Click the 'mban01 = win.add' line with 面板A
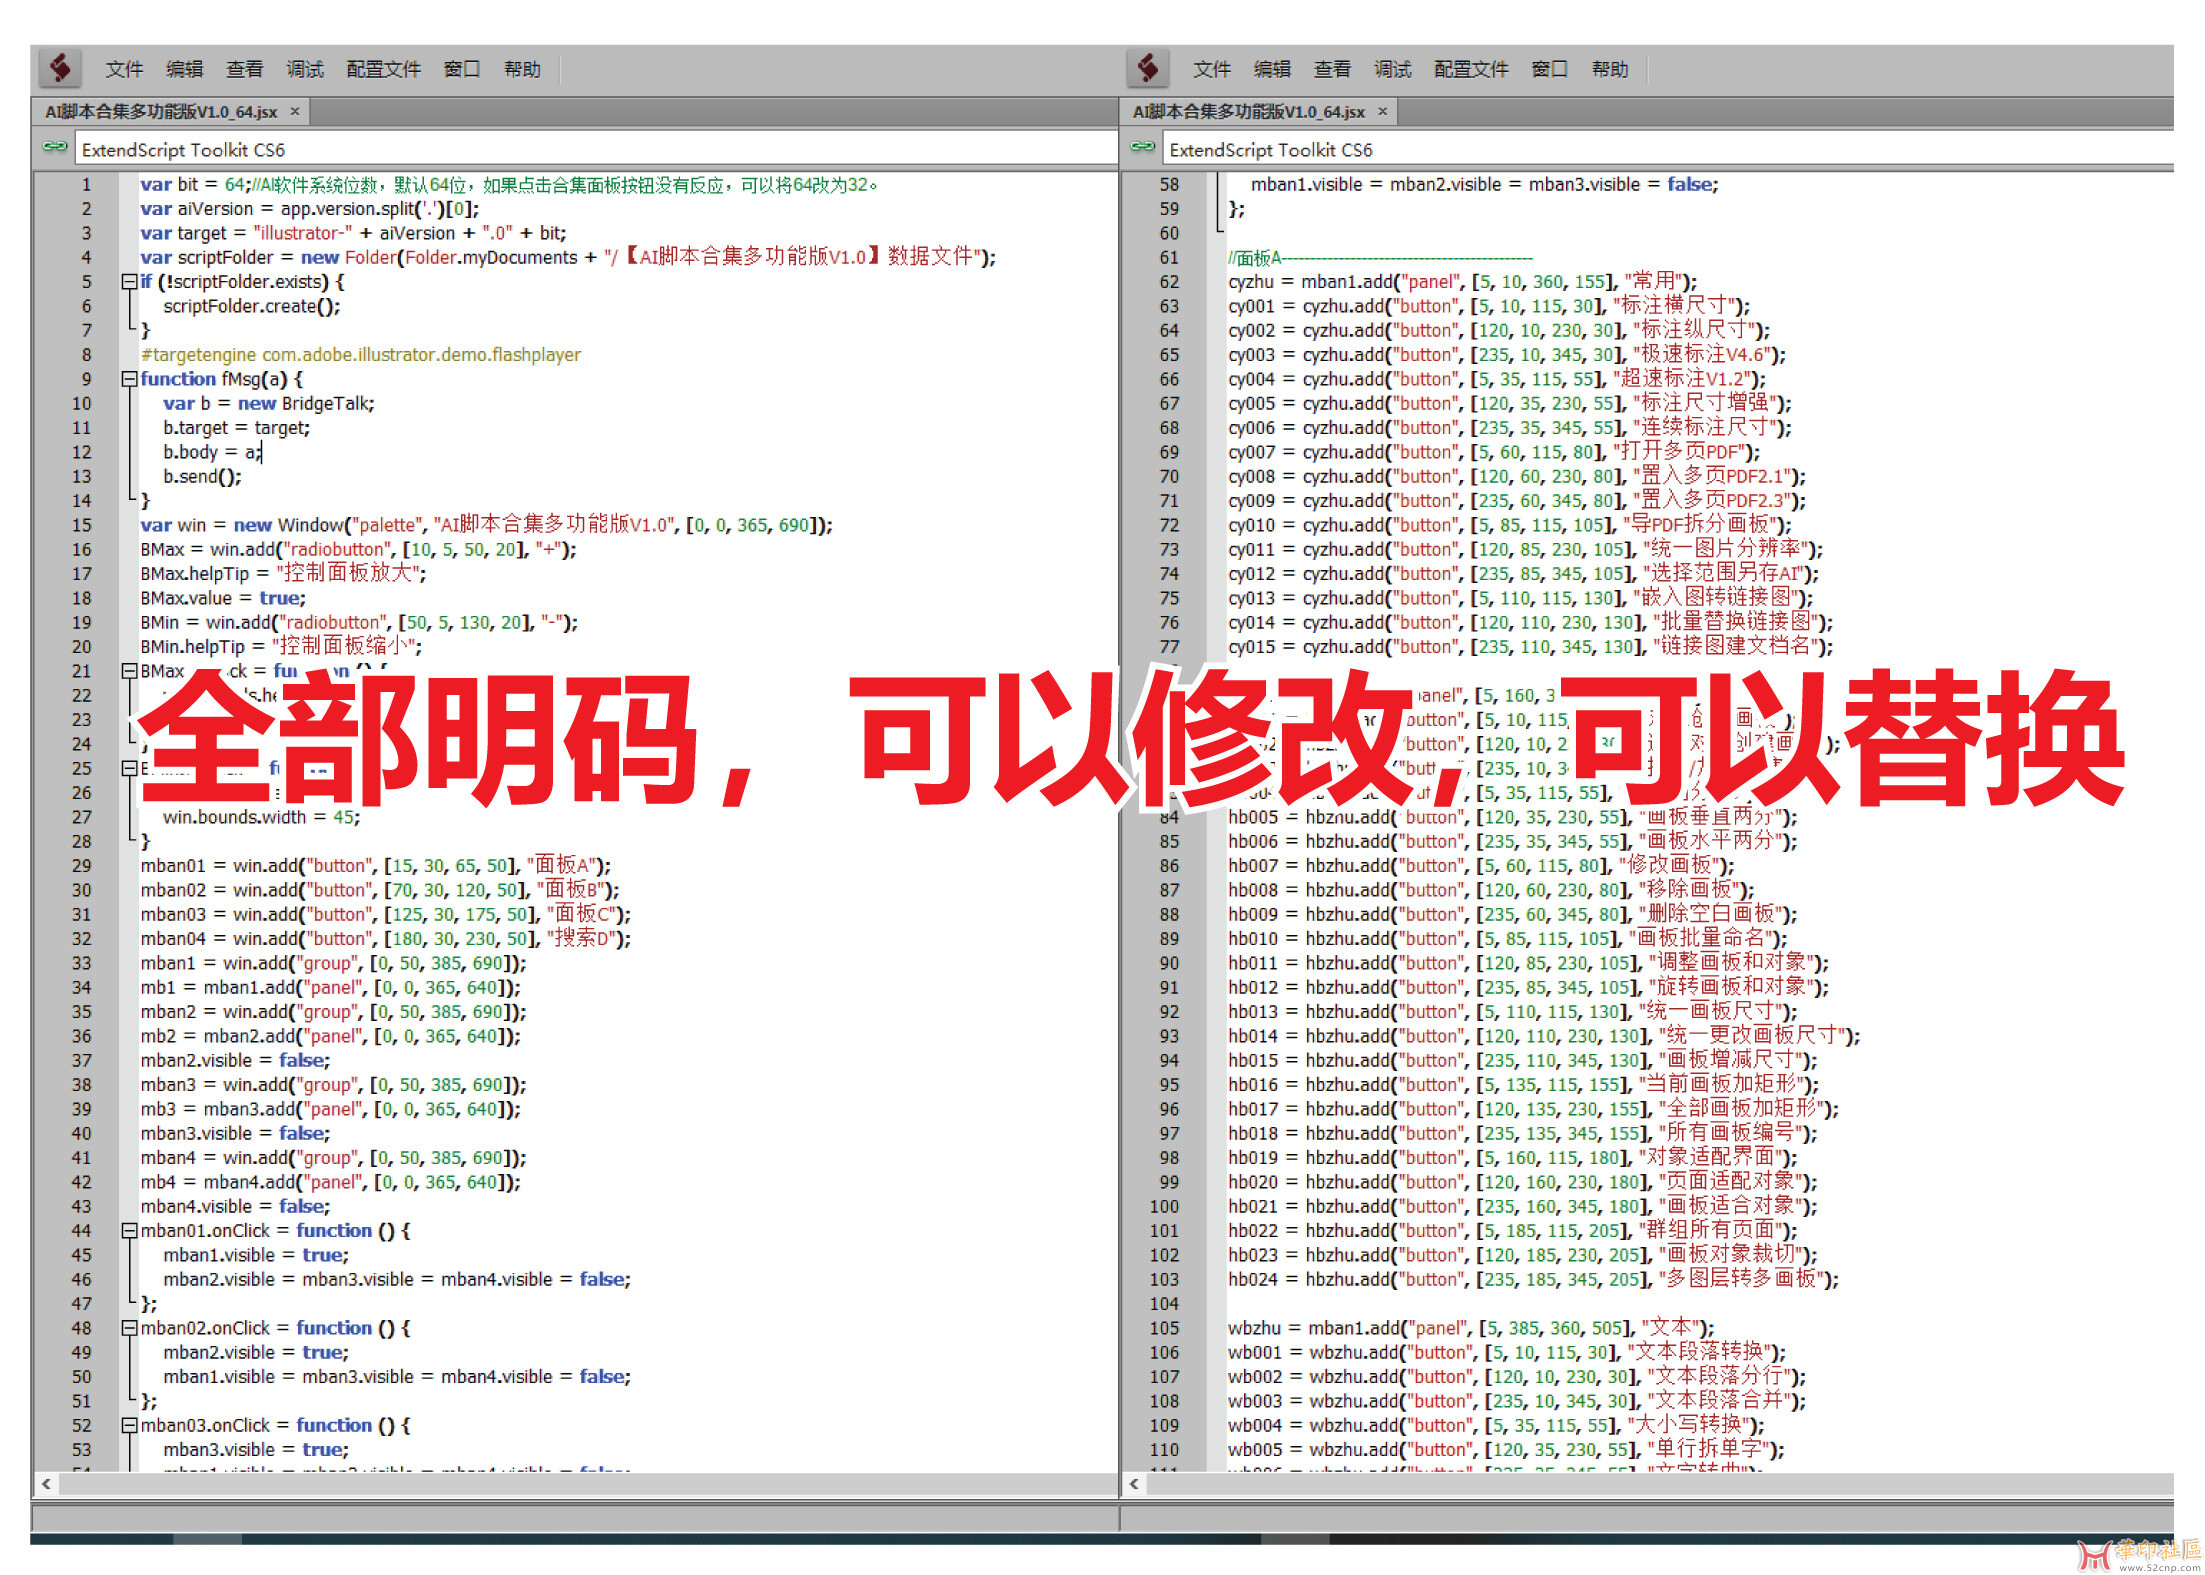The width and height of the screenshot is (2205, 1575). (375, 865)
